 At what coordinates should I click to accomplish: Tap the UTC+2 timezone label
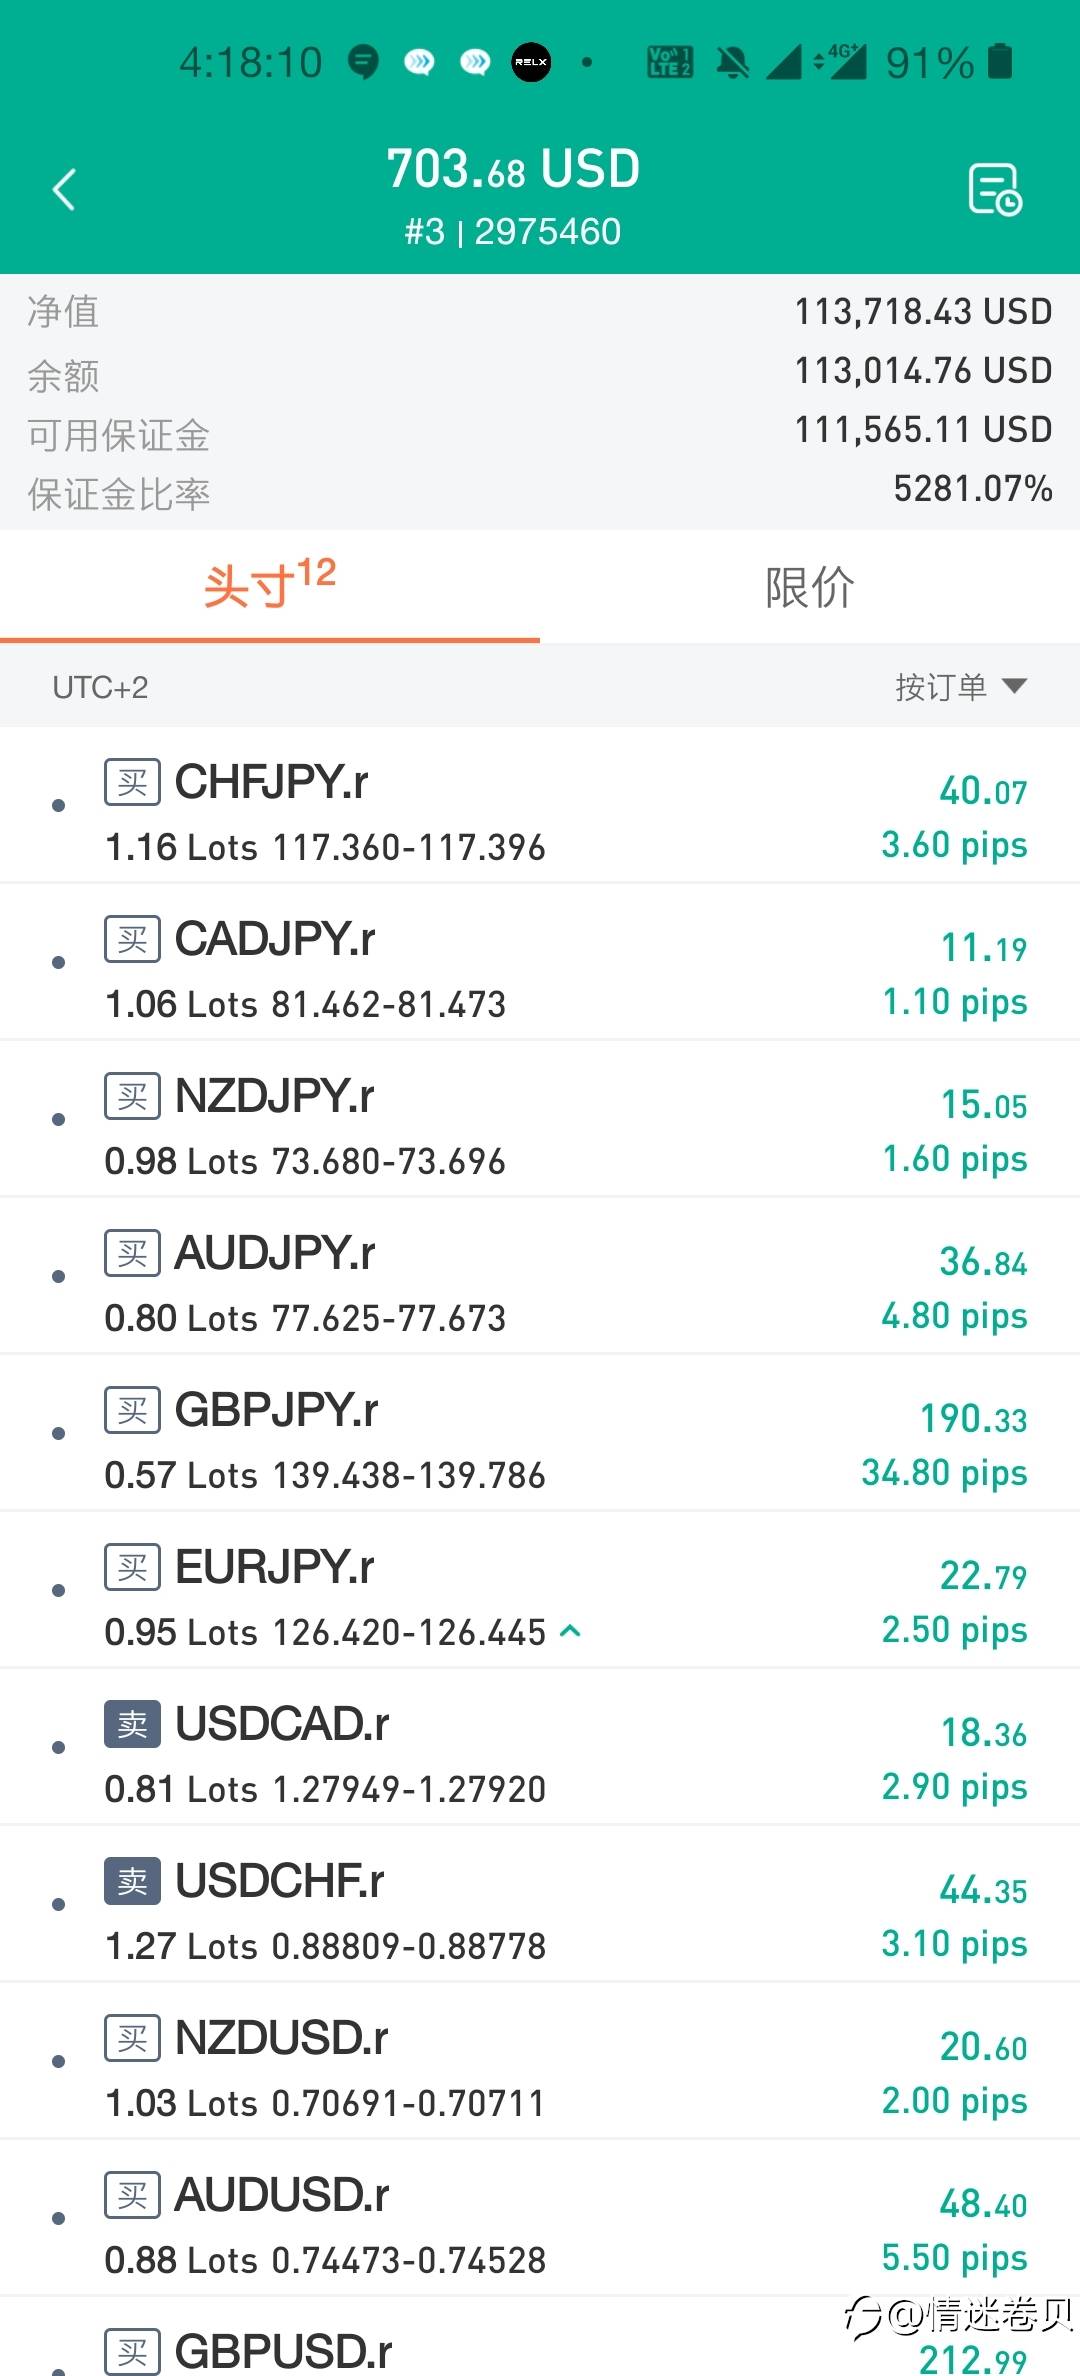100,688
